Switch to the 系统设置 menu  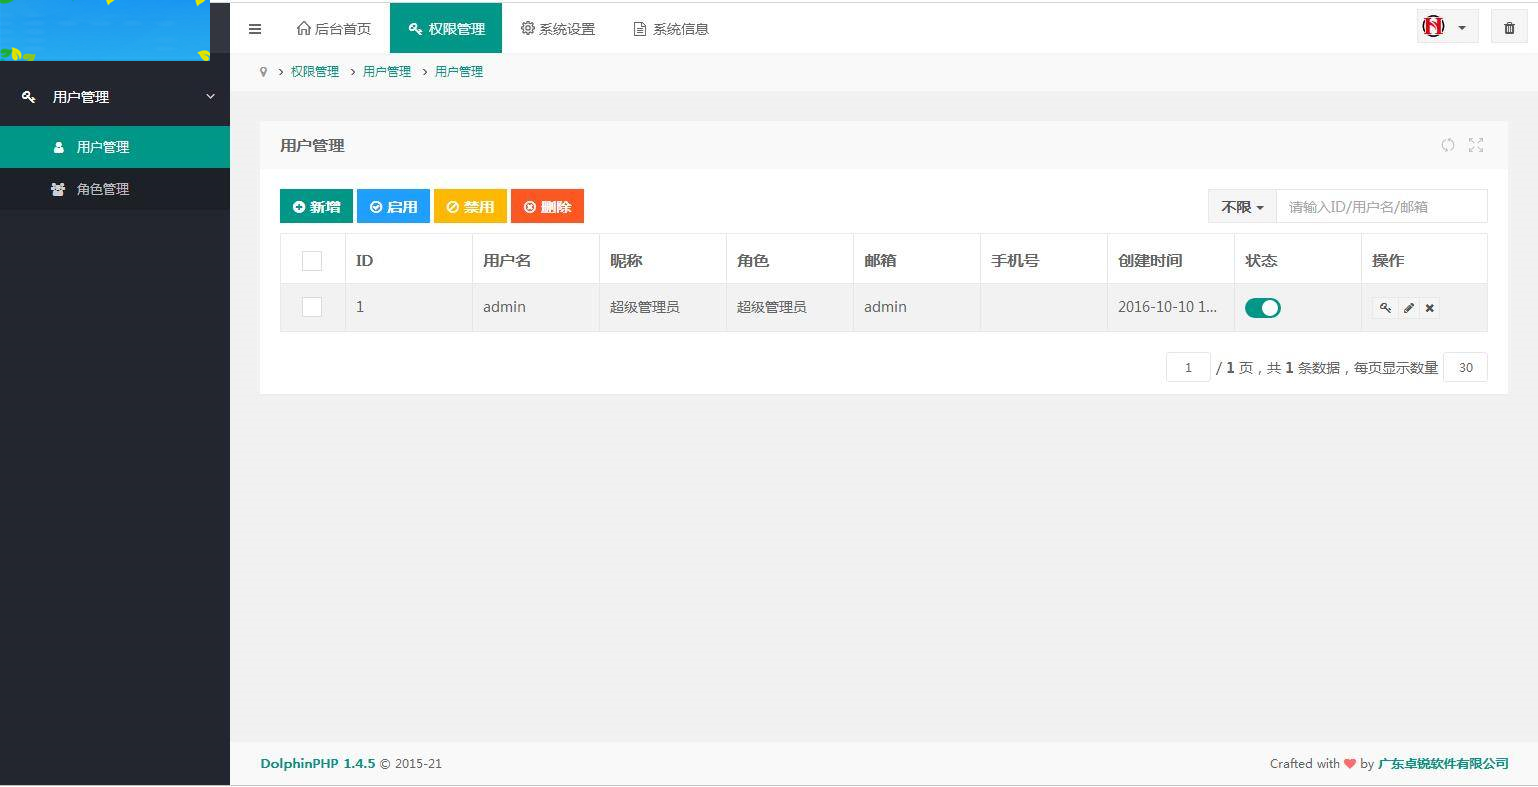558,29
